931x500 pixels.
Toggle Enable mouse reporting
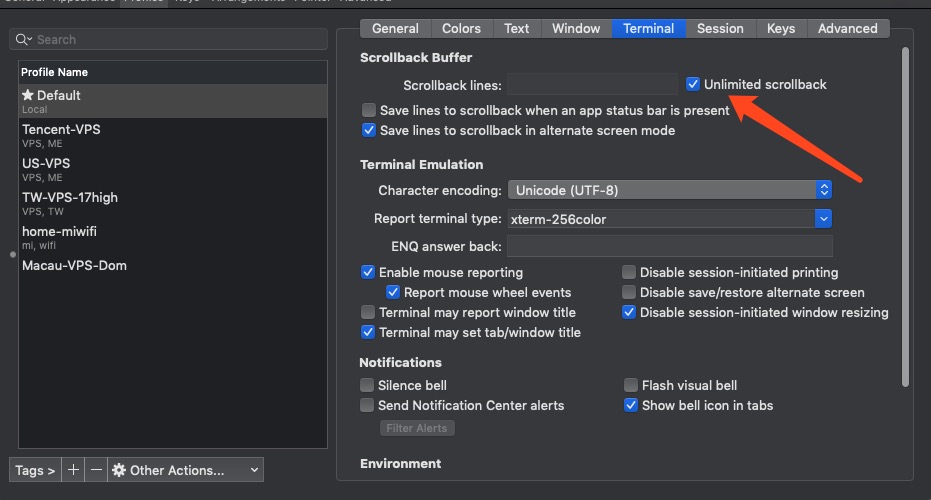(368, 272)
